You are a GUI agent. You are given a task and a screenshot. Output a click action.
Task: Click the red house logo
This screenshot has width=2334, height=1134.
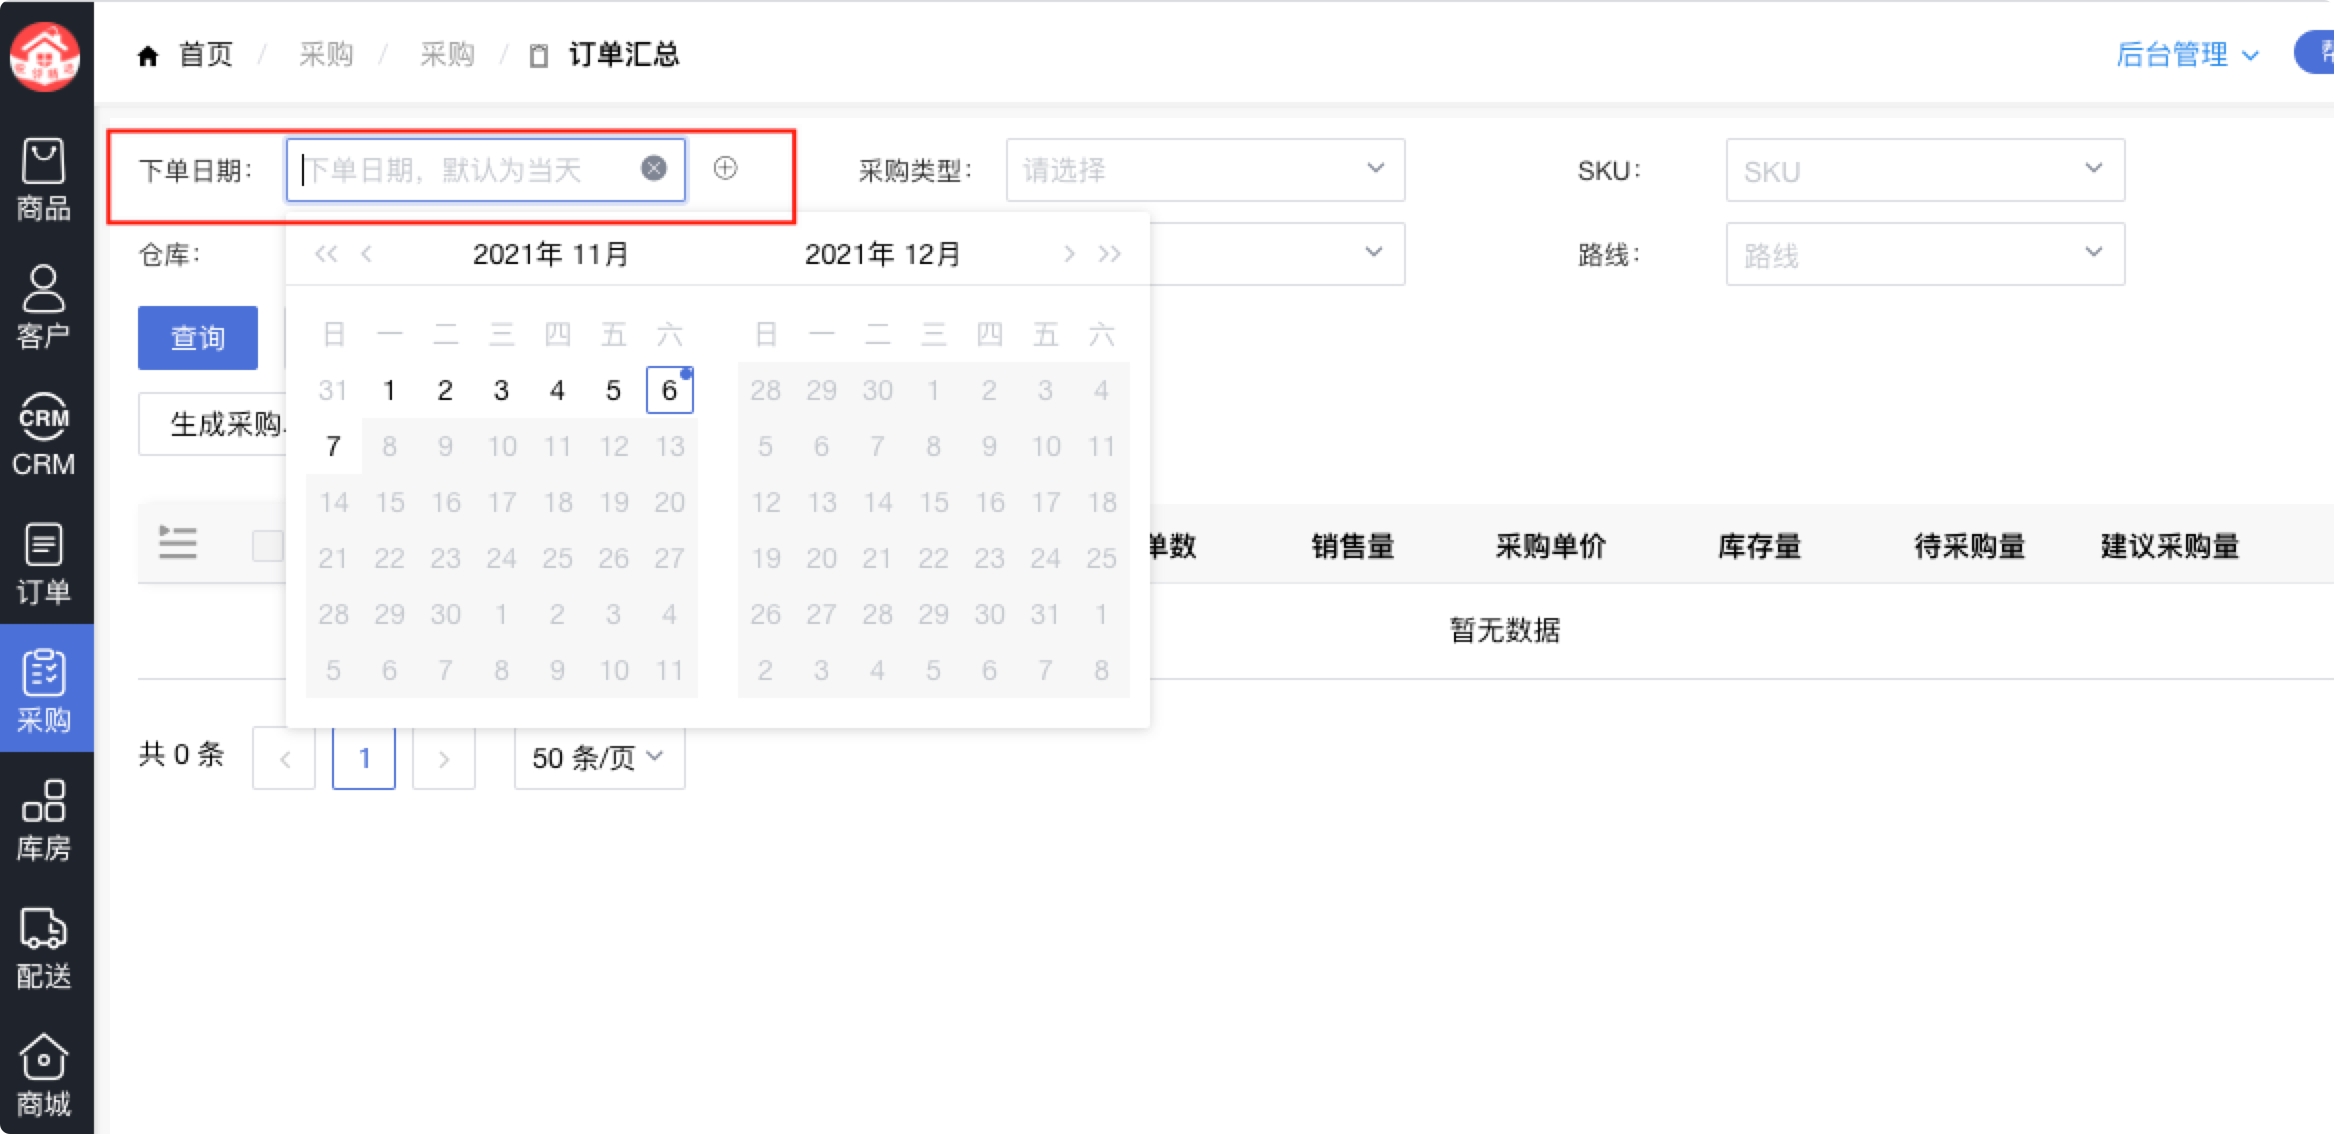[x=44, y=55]
